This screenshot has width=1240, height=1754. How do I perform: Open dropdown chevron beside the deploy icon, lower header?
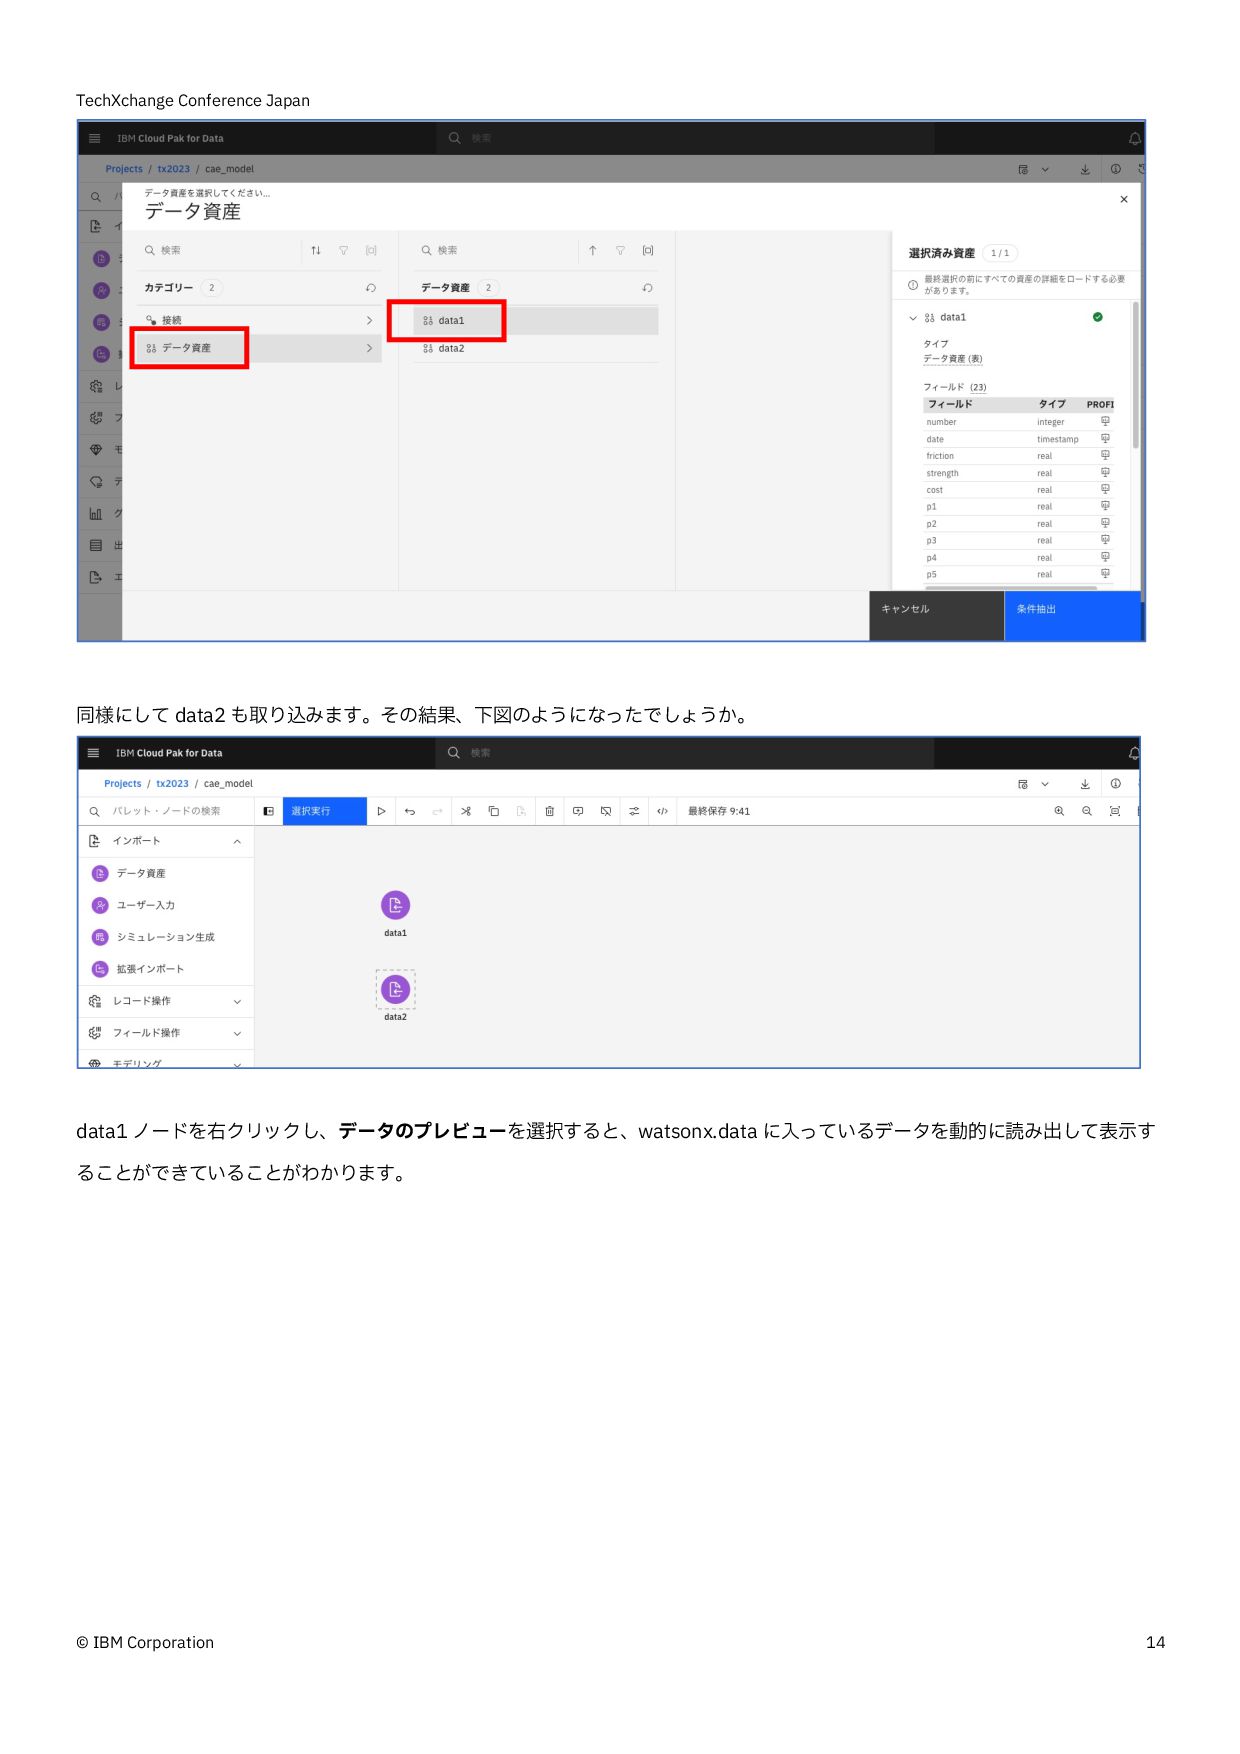1045,784
